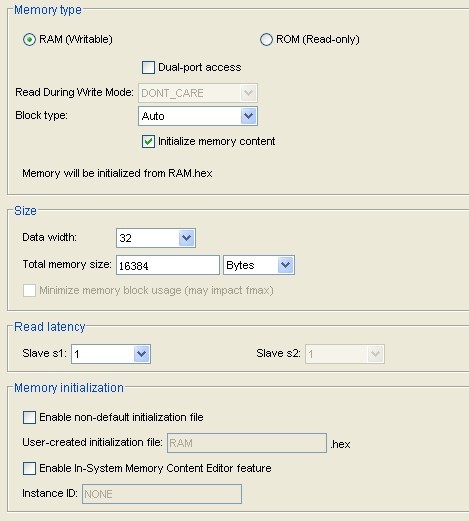
Task: Click the Slave s2 latency dropdown
Action: tap(345, 354)
